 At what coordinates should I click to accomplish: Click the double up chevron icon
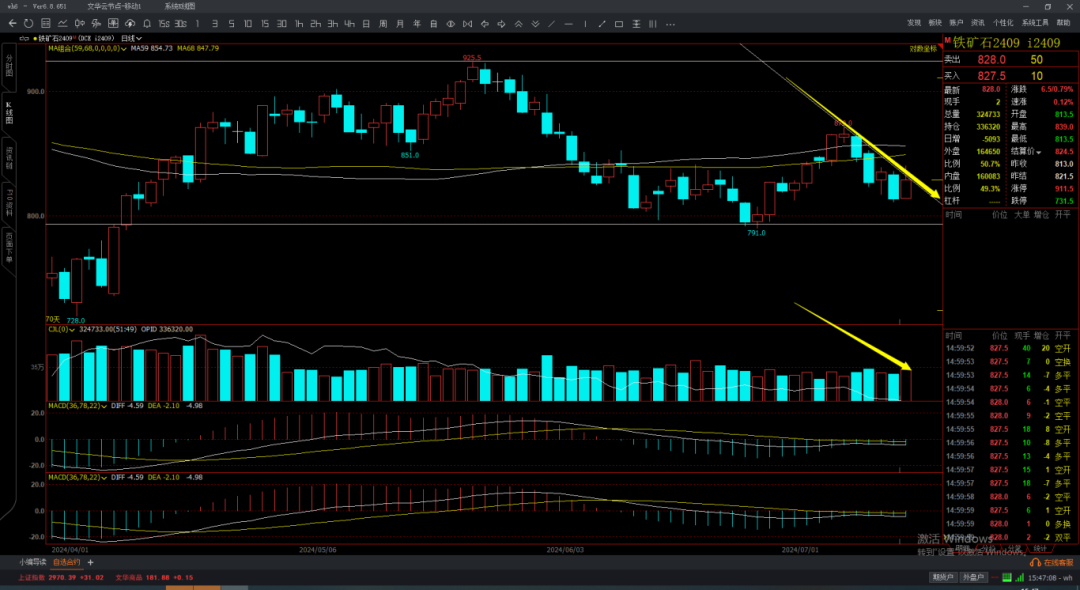coord(518,23)
